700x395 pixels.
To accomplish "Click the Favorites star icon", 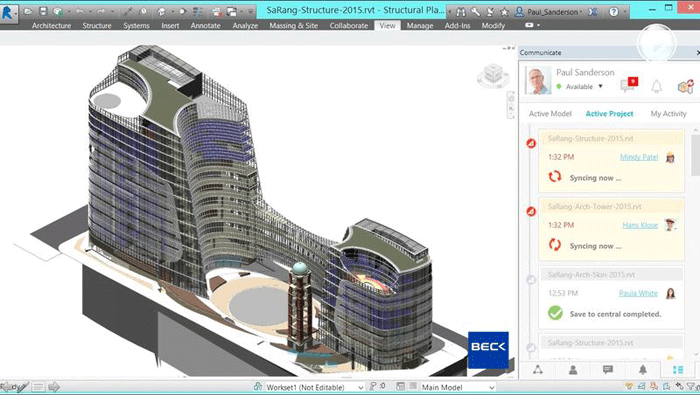I will click(x=504, y=12).
